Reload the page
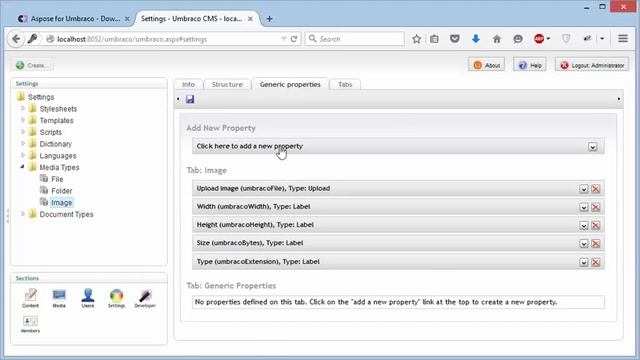 pos(294,39)
